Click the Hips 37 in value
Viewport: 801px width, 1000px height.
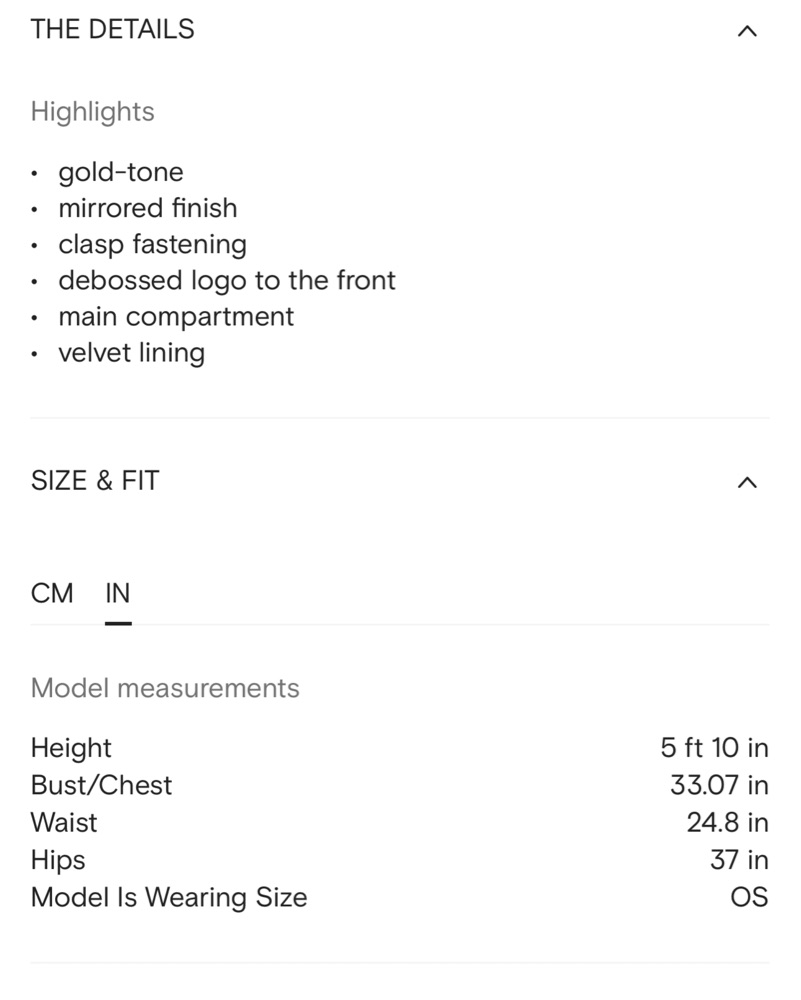tap(740, 860)
